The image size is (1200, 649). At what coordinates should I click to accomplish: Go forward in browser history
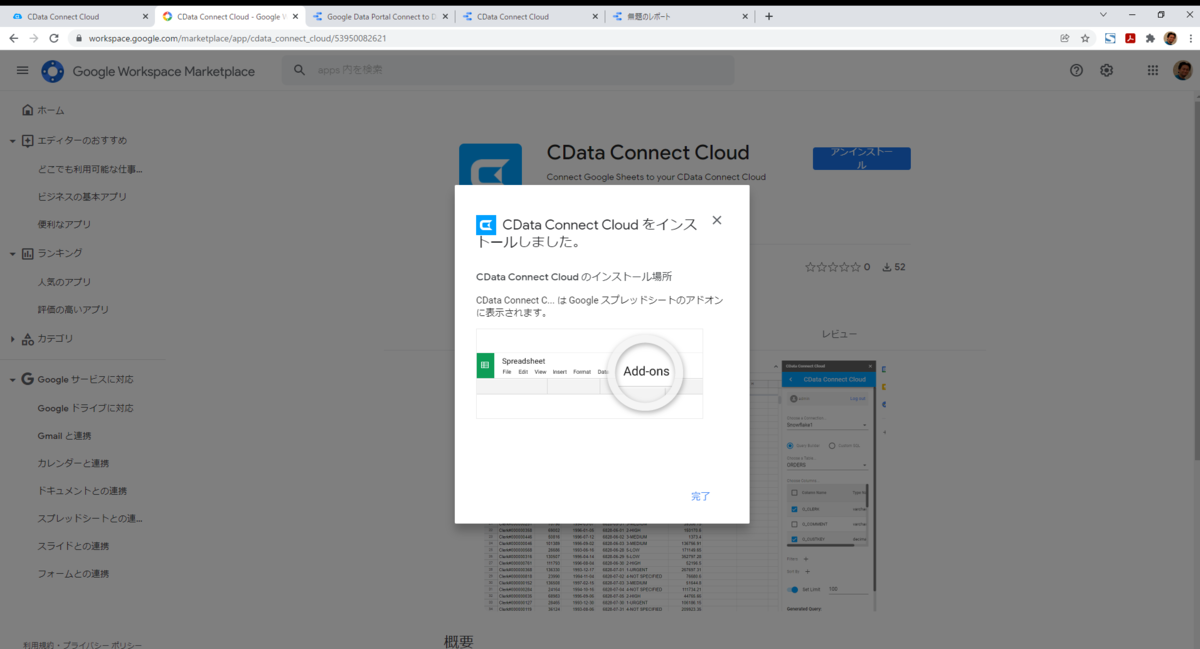pos(35,38)
